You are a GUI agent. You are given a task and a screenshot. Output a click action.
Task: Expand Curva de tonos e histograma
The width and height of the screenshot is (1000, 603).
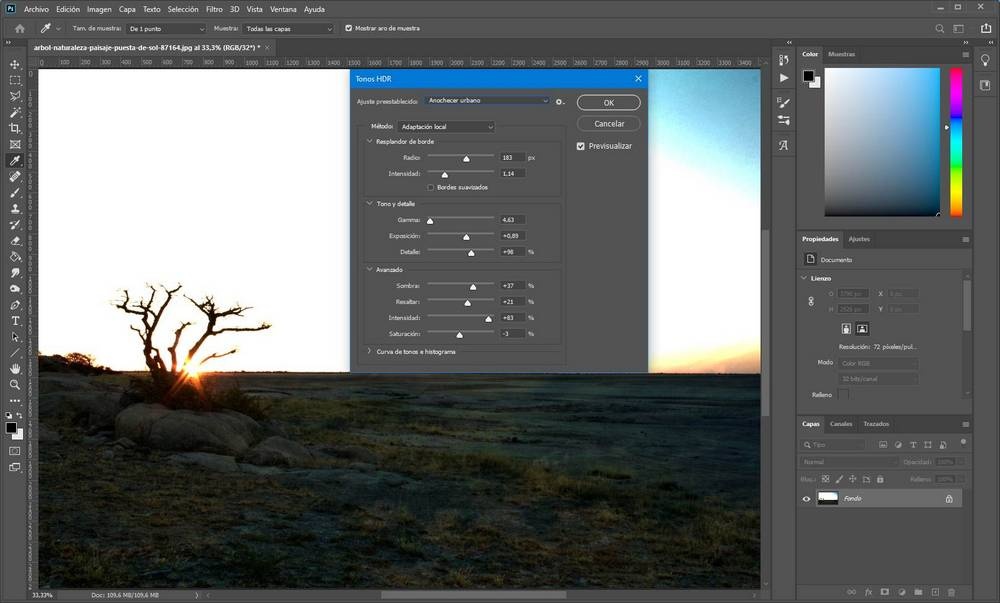pyautogui.click(x=370, y=352)
